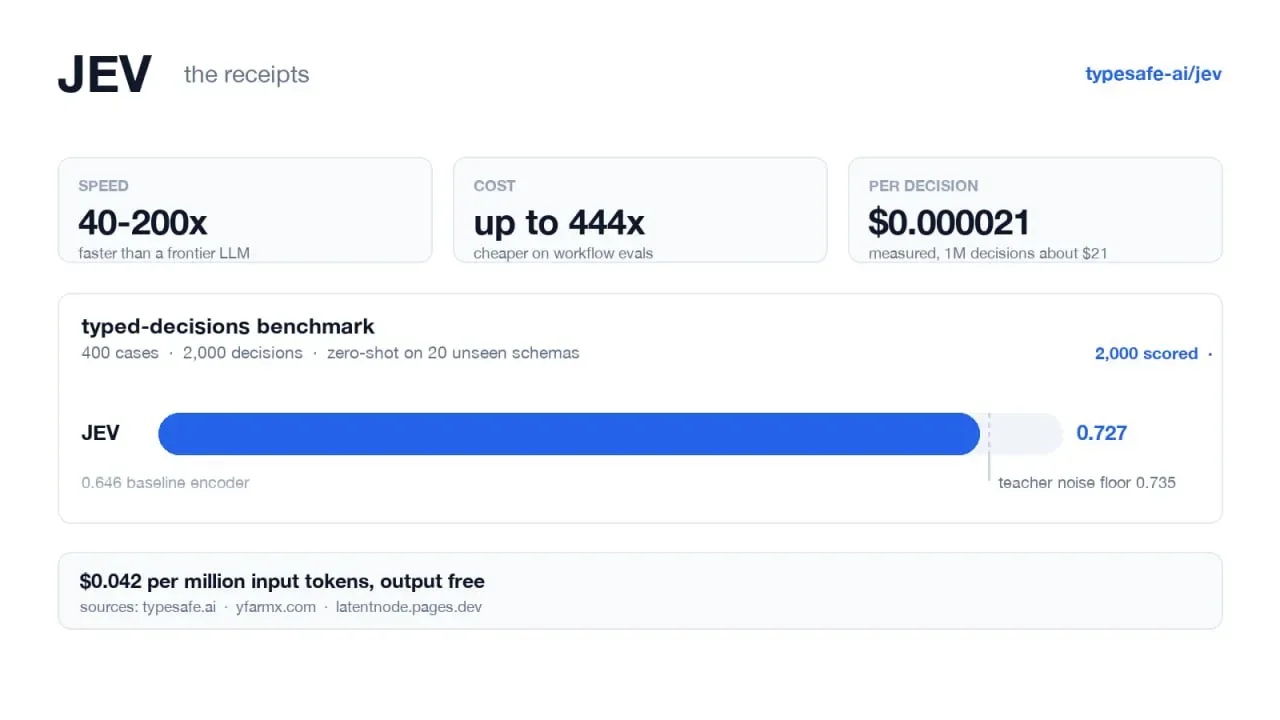Click the 2,000 scored label
This screenshot has width=1280, height=720.
pyautogui.click(x=1146, y=353)
